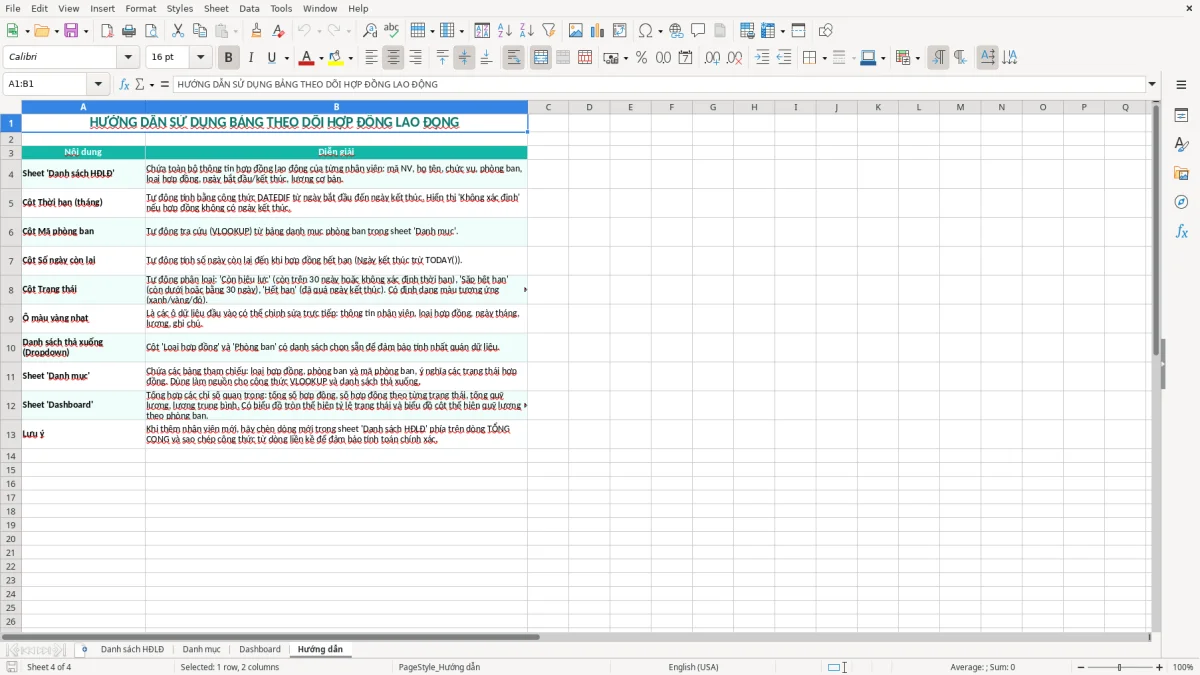
Task: Run the spelling check
Action: click(391, 31)
